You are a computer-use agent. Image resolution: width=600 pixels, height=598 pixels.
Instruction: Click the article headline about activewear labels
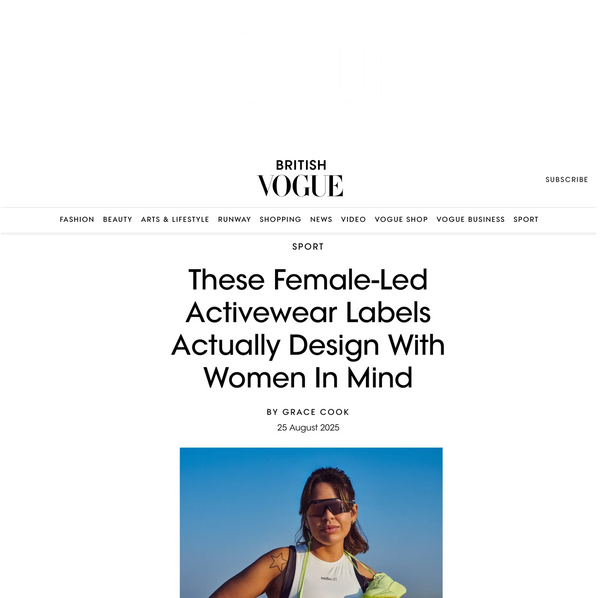coord(308,329)
